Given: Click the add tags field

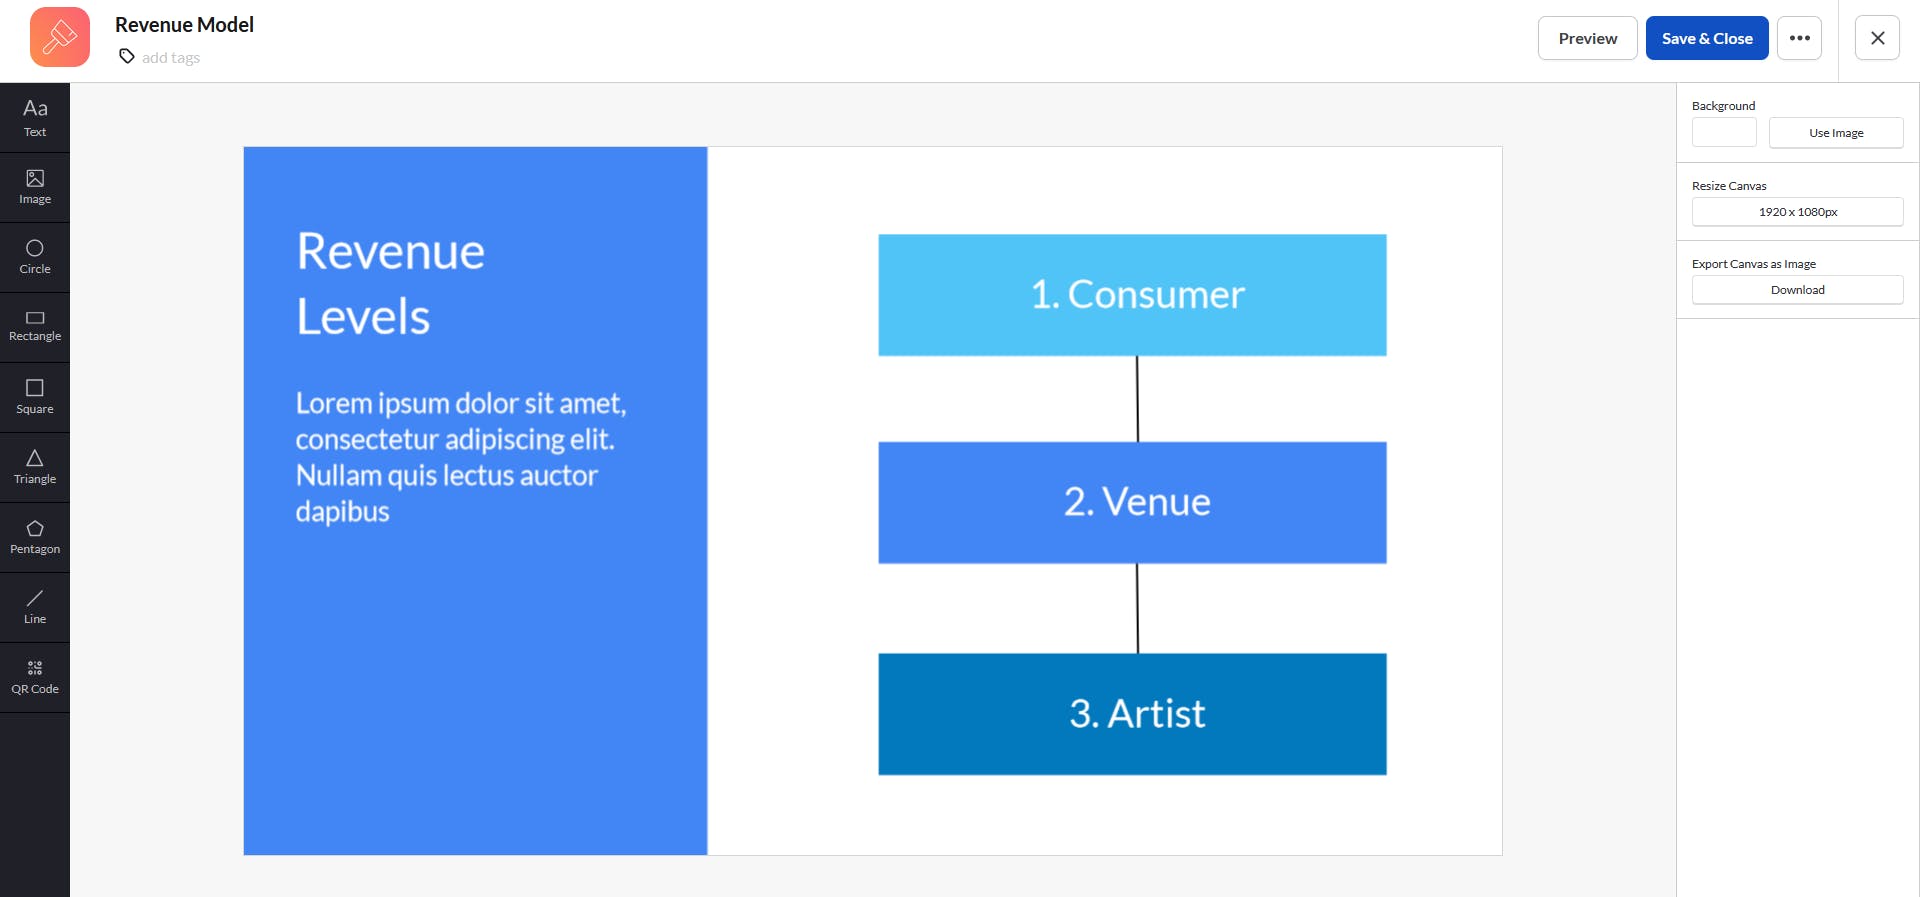Looking at the screenshot, I should [171, 57].
